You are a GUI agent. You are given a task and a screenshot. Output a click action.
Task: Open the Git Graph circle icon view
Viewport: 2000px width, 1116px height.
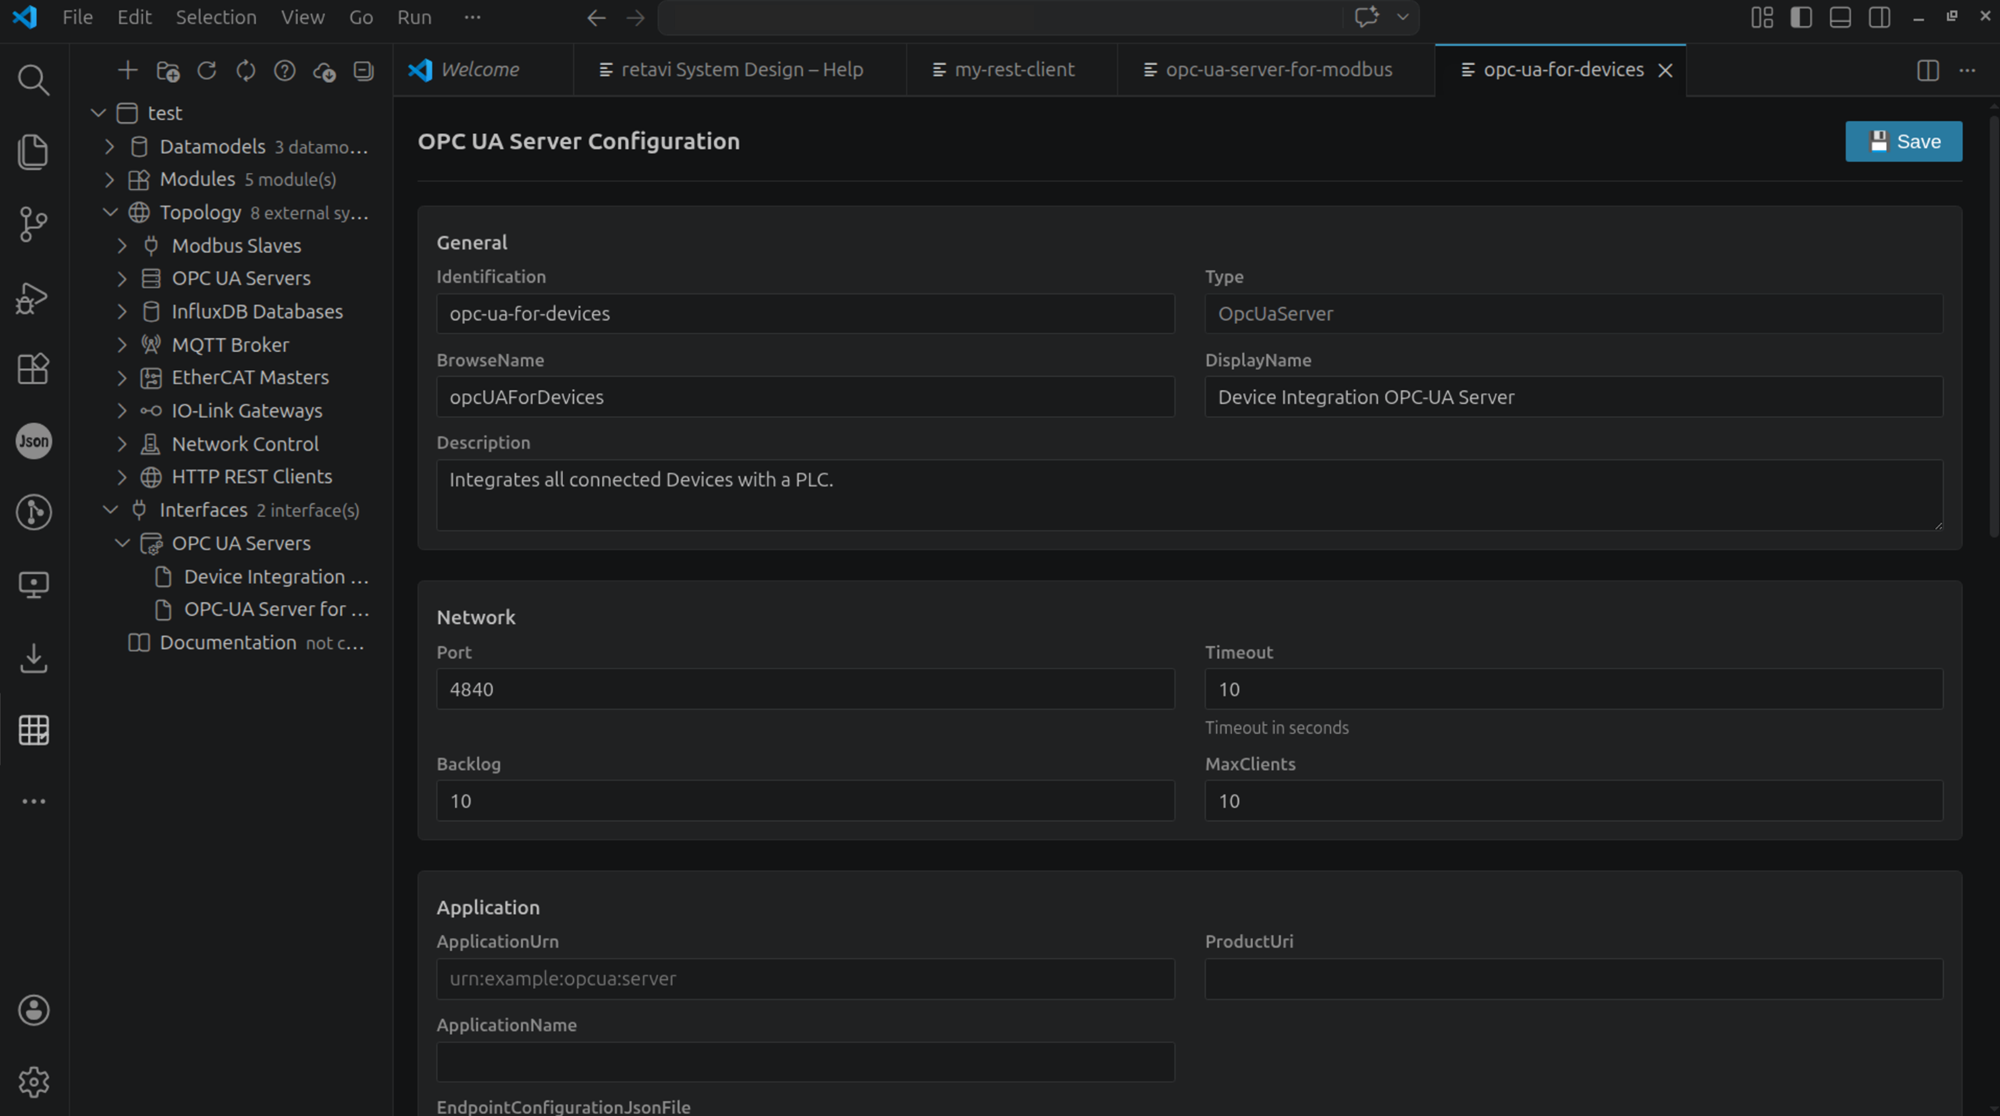tap(34, 512)
